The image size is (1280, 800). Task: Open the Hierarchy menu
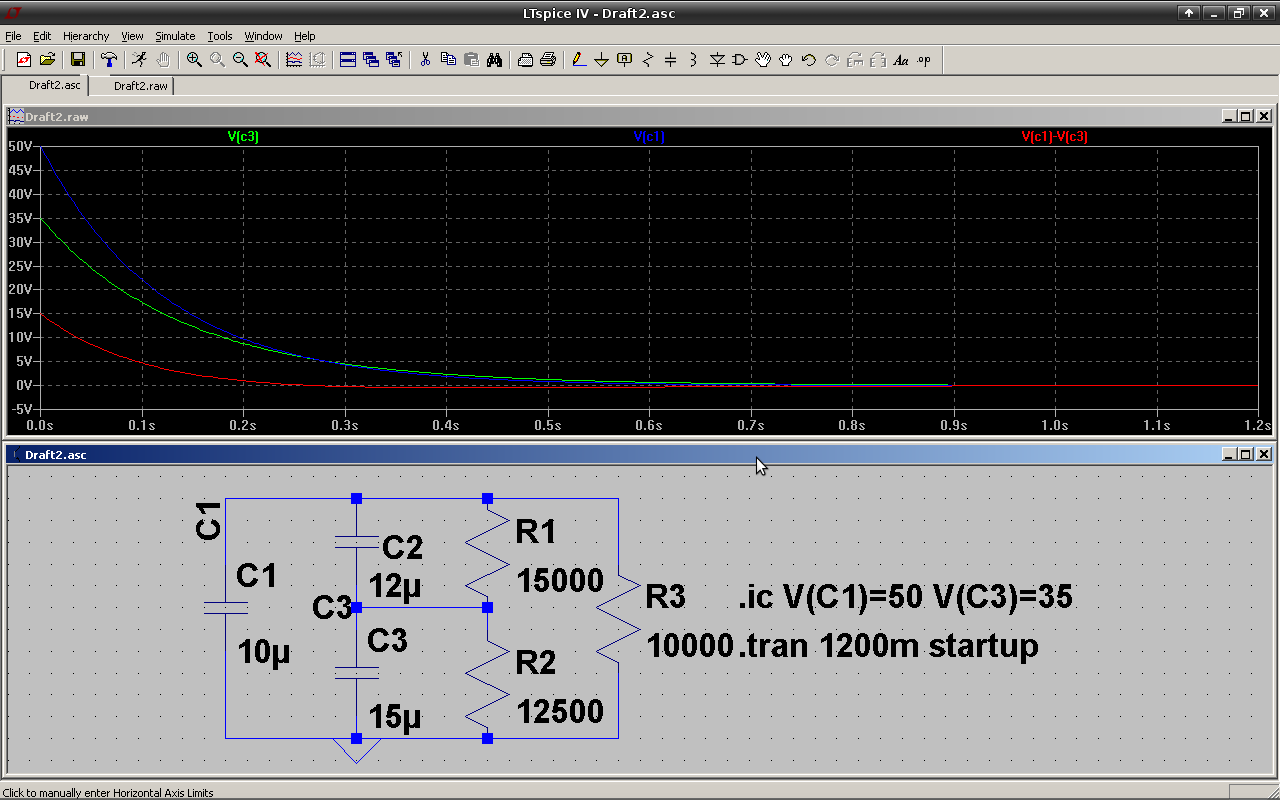(x=86, y=36)
